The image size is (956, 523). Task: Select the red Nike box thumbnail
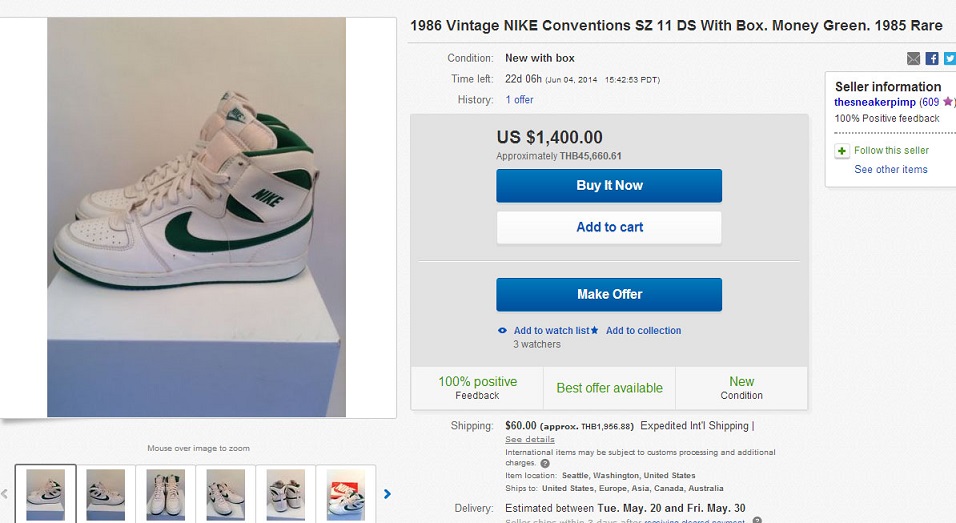click(346, 494)
